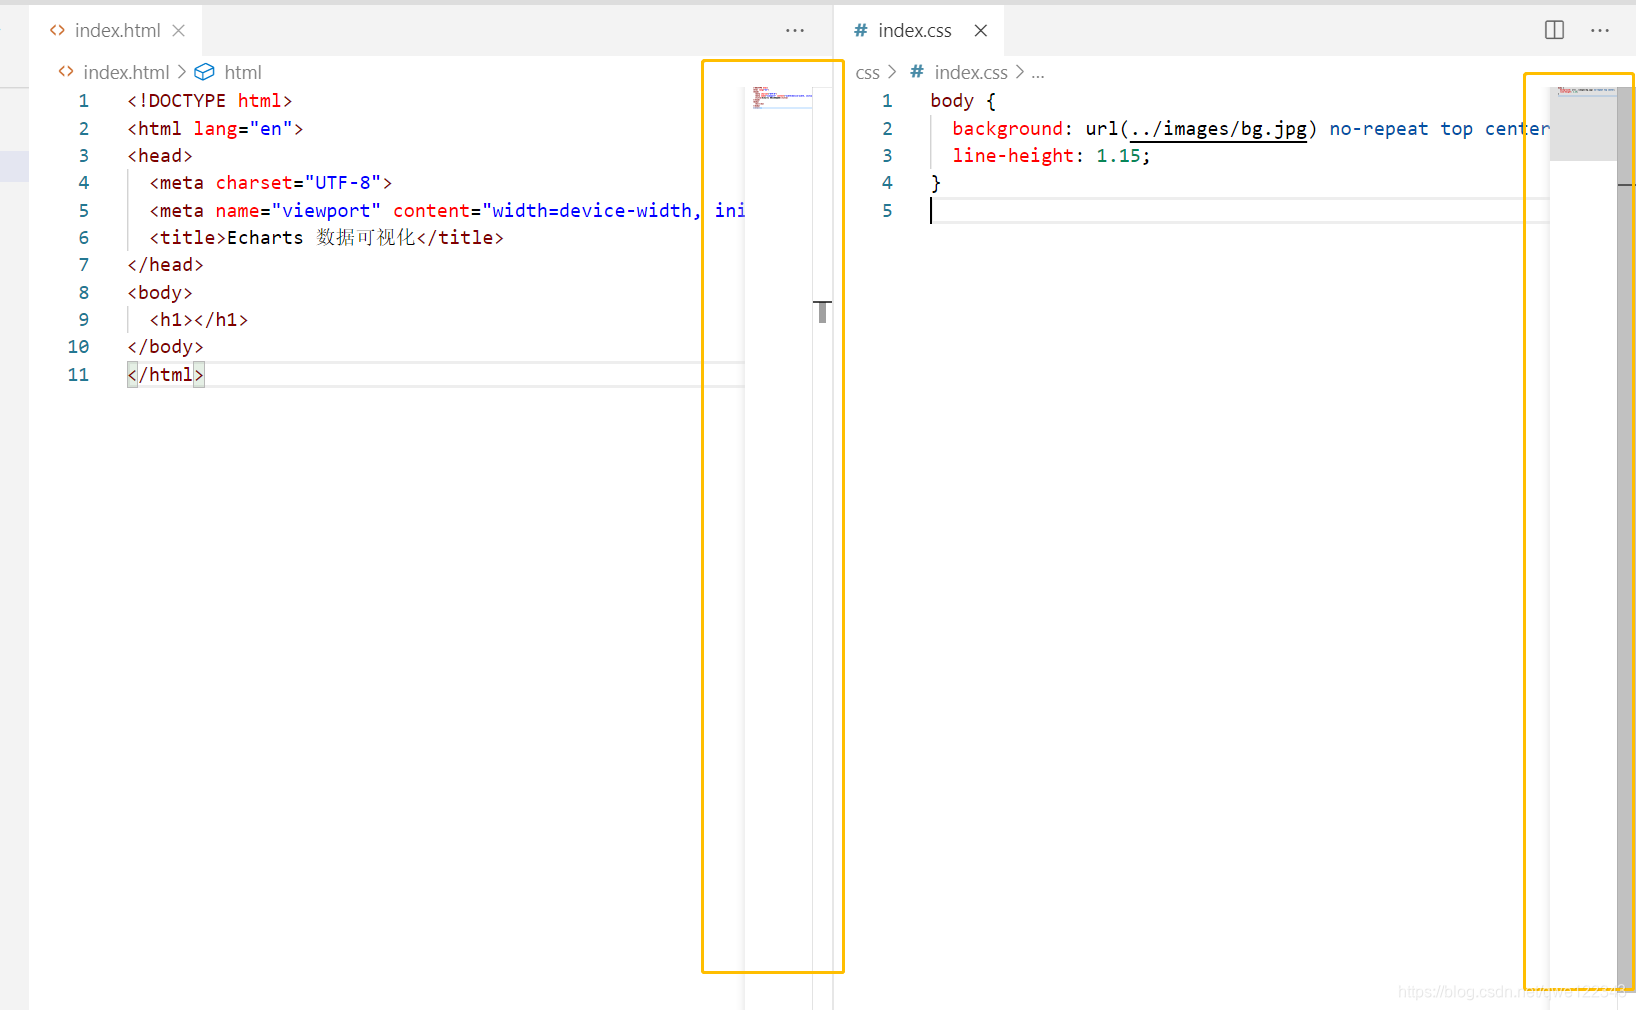
Task: Open more actions menu for left editor
Action: [x=795, y=31]
